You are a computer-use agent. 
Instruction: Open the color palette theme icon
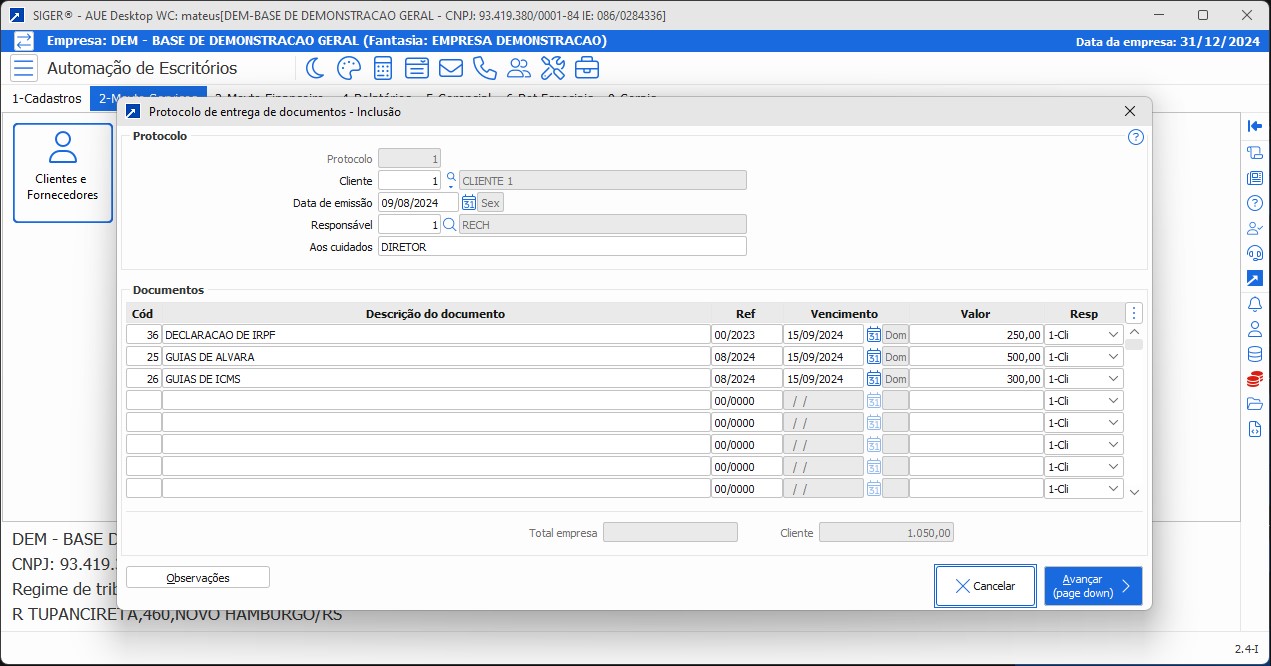point(348,68)
